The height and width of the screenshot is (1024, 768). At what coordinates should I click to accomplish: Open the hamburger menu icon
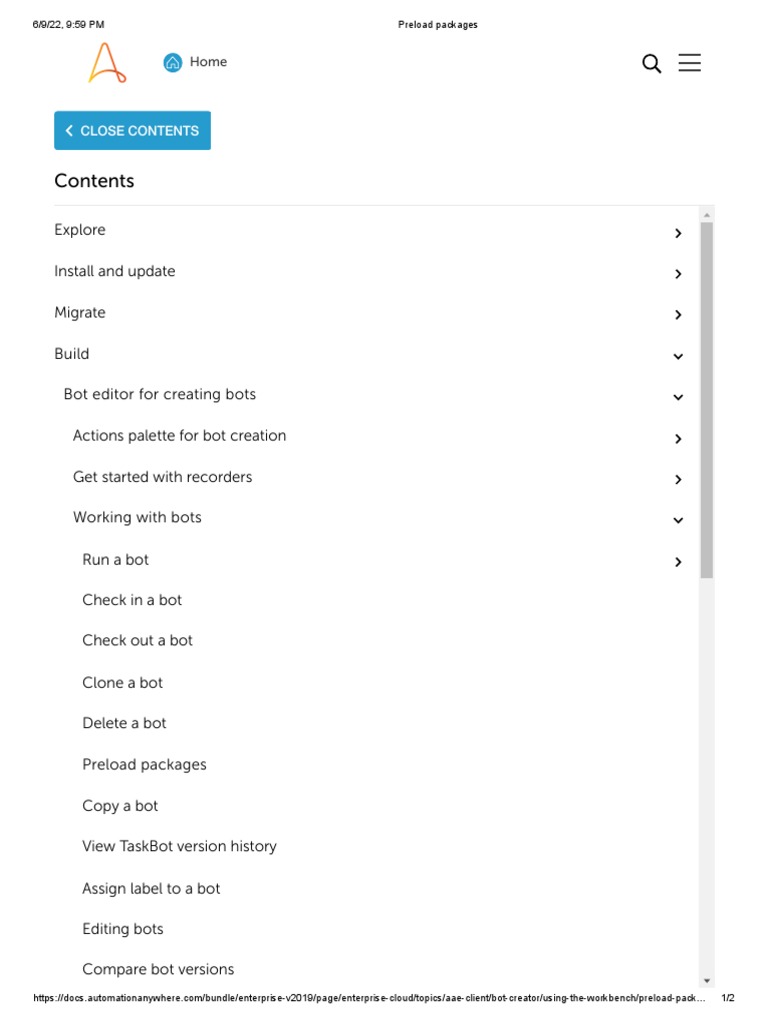689,63
